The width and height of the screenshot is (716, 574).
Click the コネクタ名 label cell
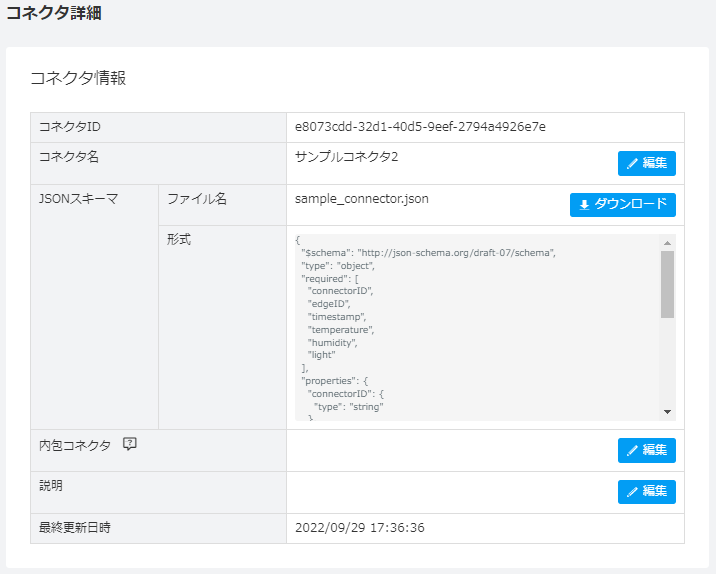[x=158, y=163]
